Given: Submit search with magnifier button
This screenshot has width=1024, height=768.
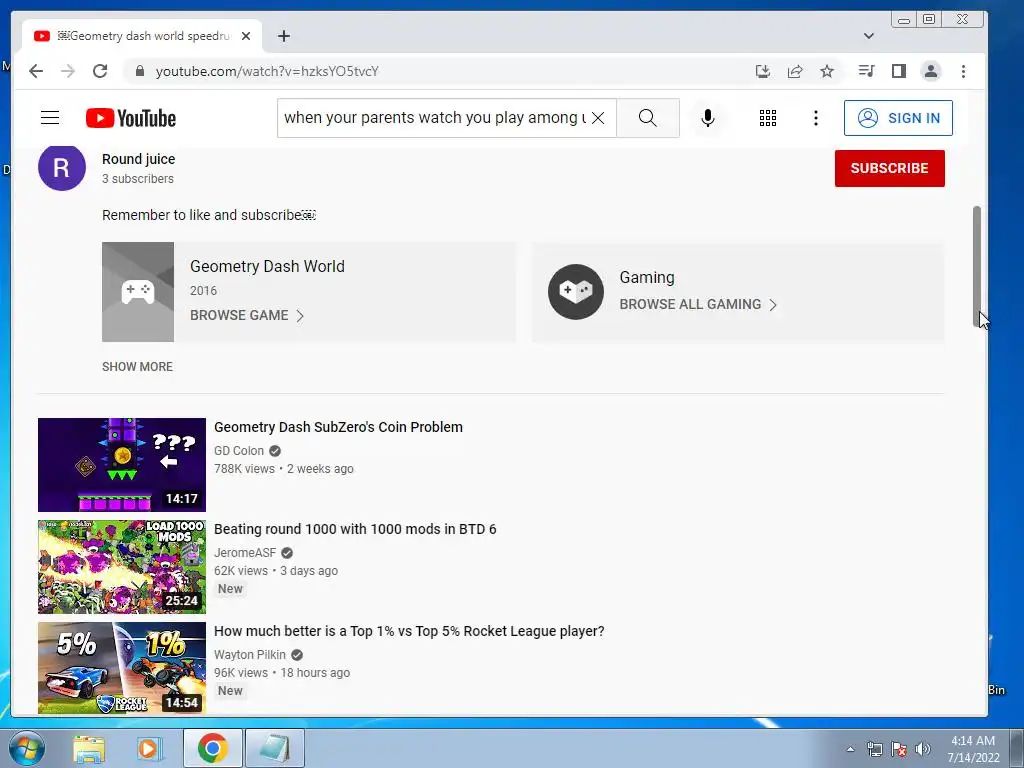Looking at the screenshot, I should point(648,118).
